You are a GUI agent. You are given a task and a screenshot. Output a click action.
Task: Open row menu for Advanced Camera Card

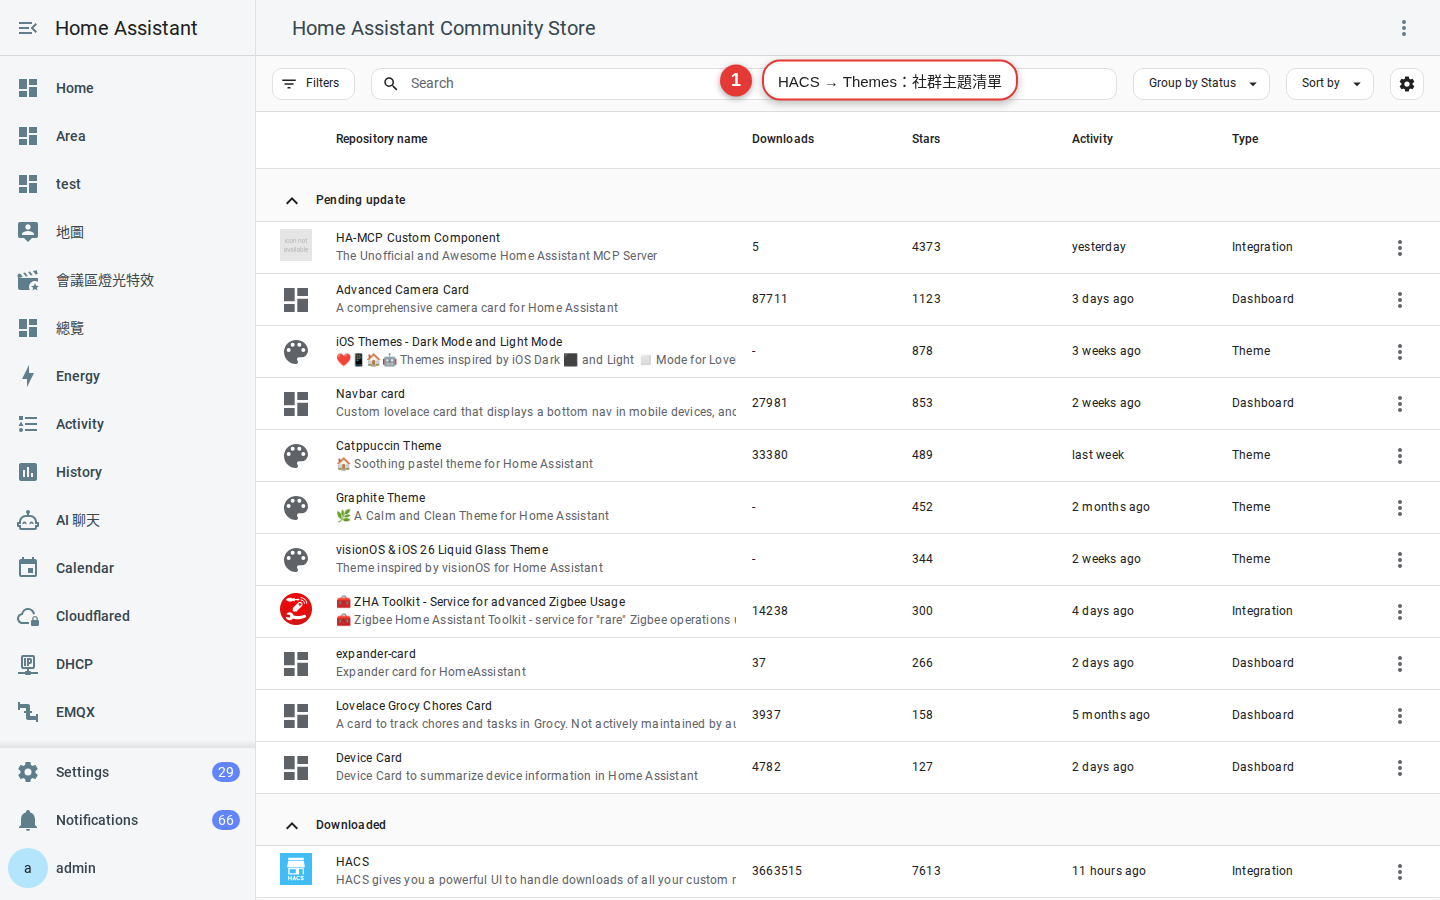1400,300
